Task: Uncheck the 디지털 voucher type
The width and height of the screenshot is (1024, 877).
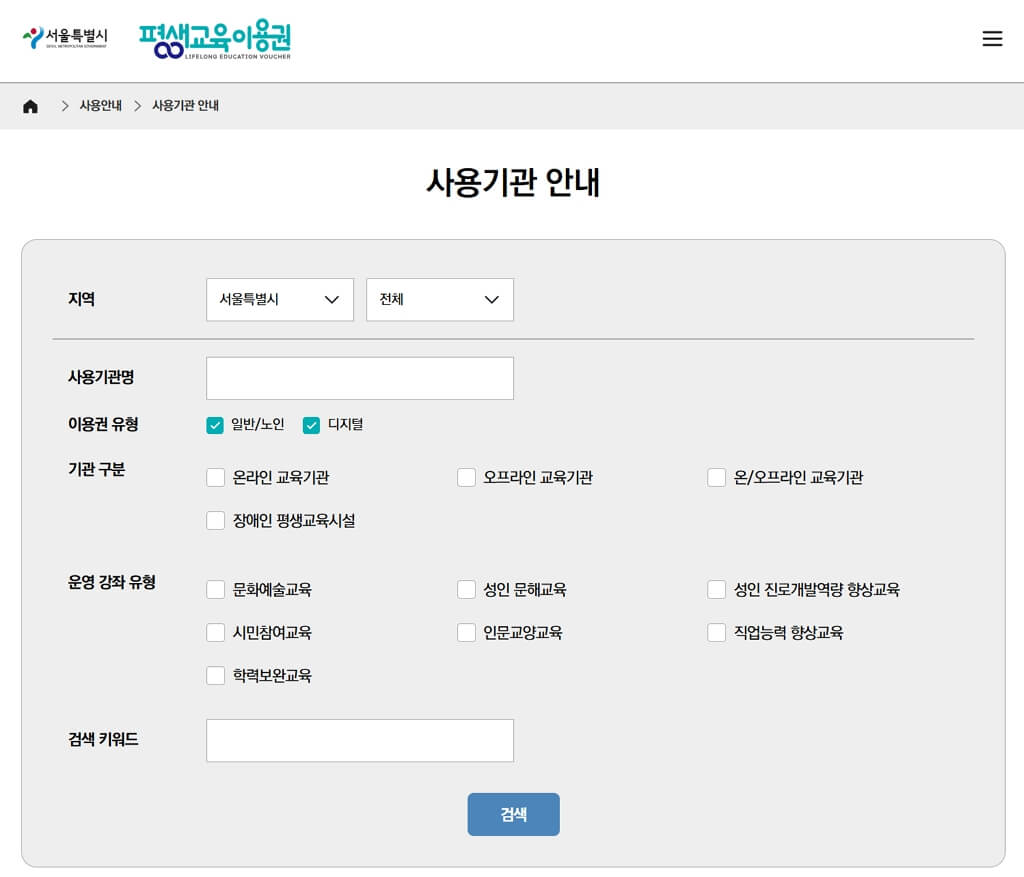Action: click(x=311, y=425)
